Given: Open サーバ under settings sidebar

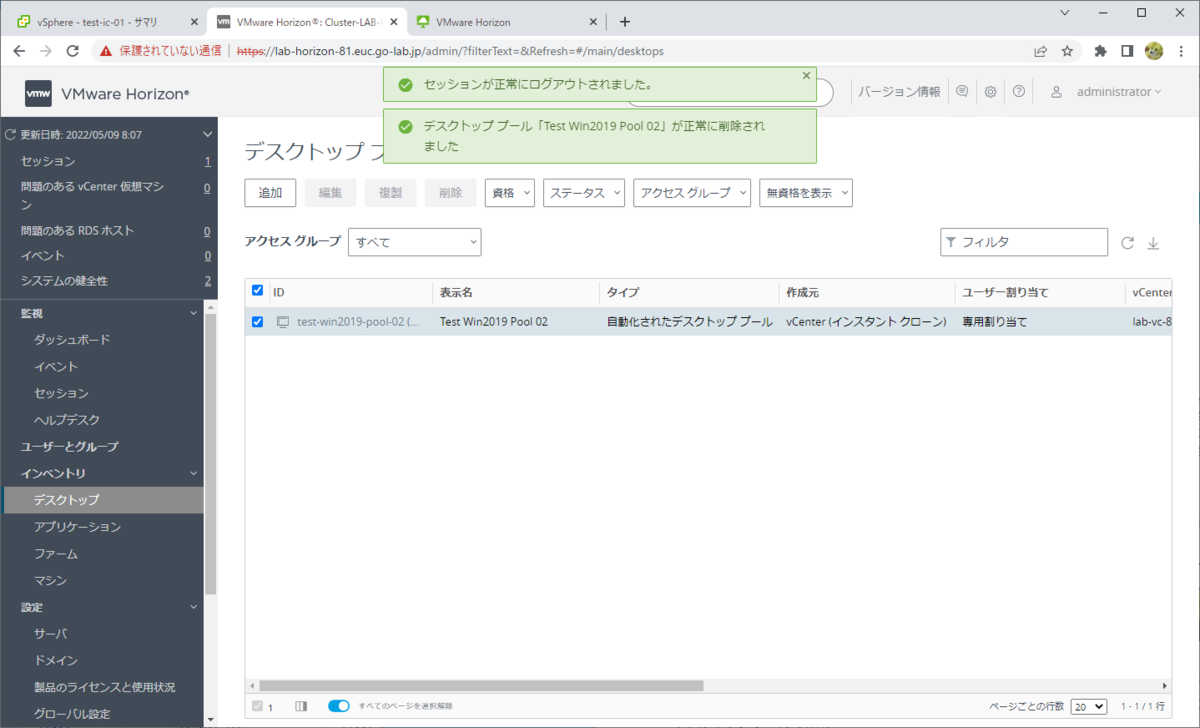Looking at the screenshot, I should coord(51,634).
